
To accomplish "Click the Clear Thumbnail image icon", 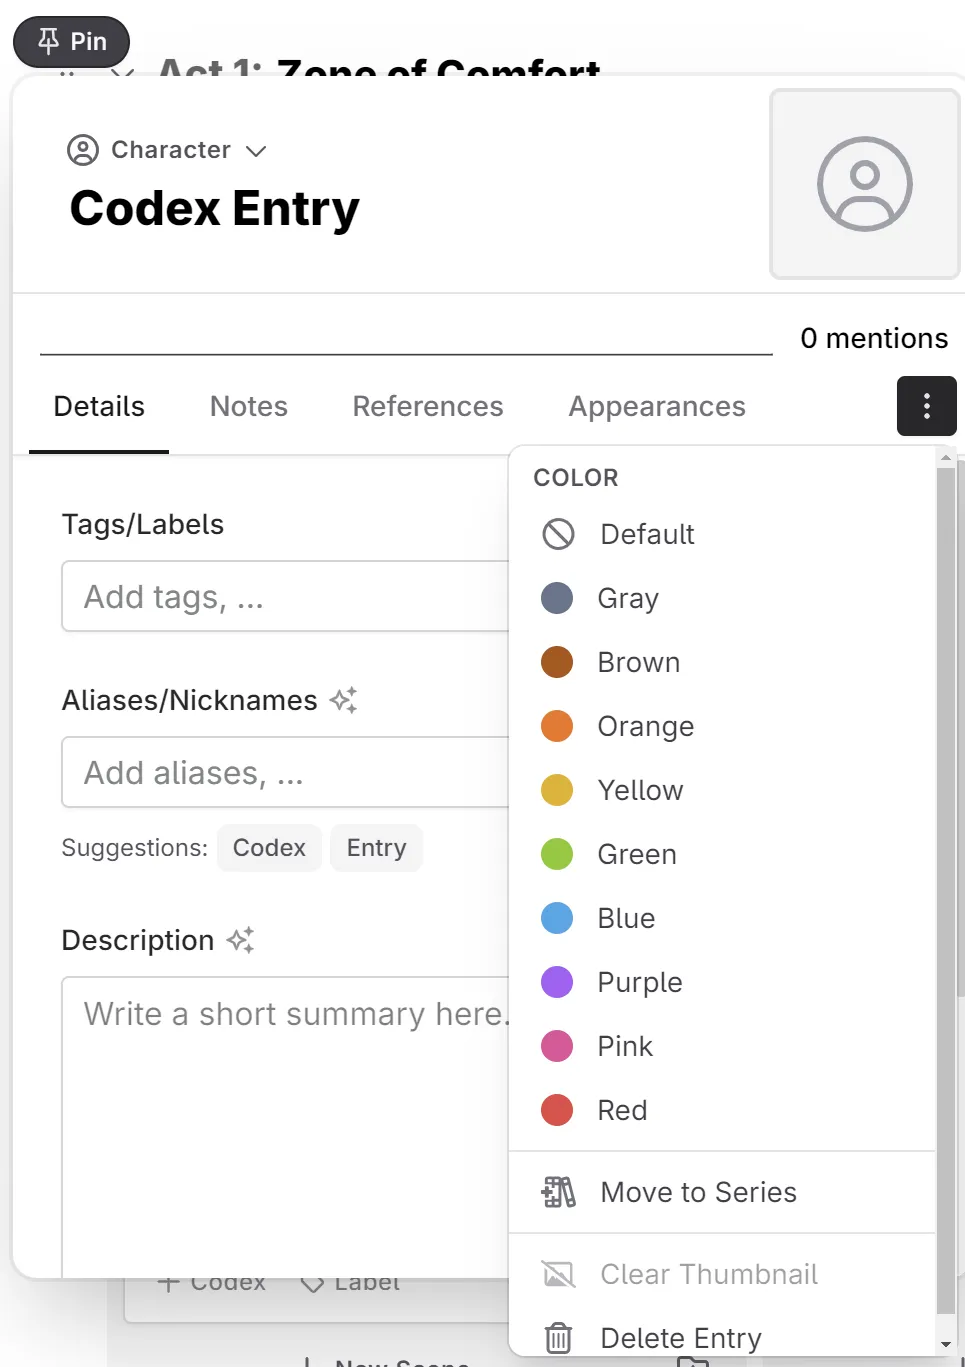I will (x=557, y=1273).
